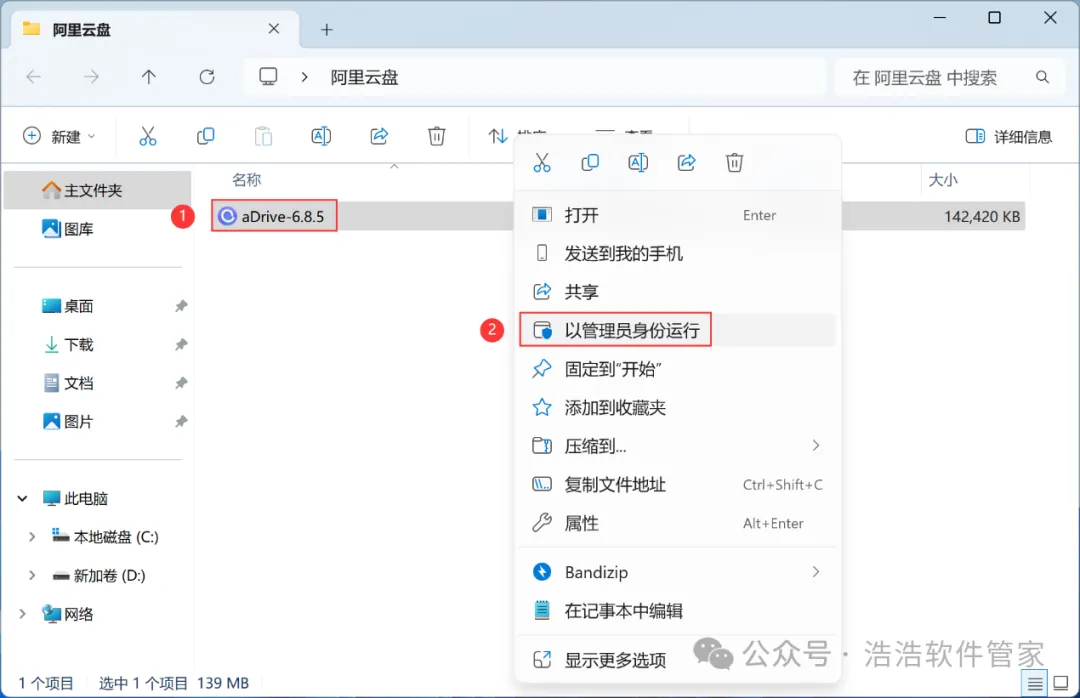Open 属性 from the context menu
Image resolution: width=1080 pixels, height=698 pixels.
678,524
